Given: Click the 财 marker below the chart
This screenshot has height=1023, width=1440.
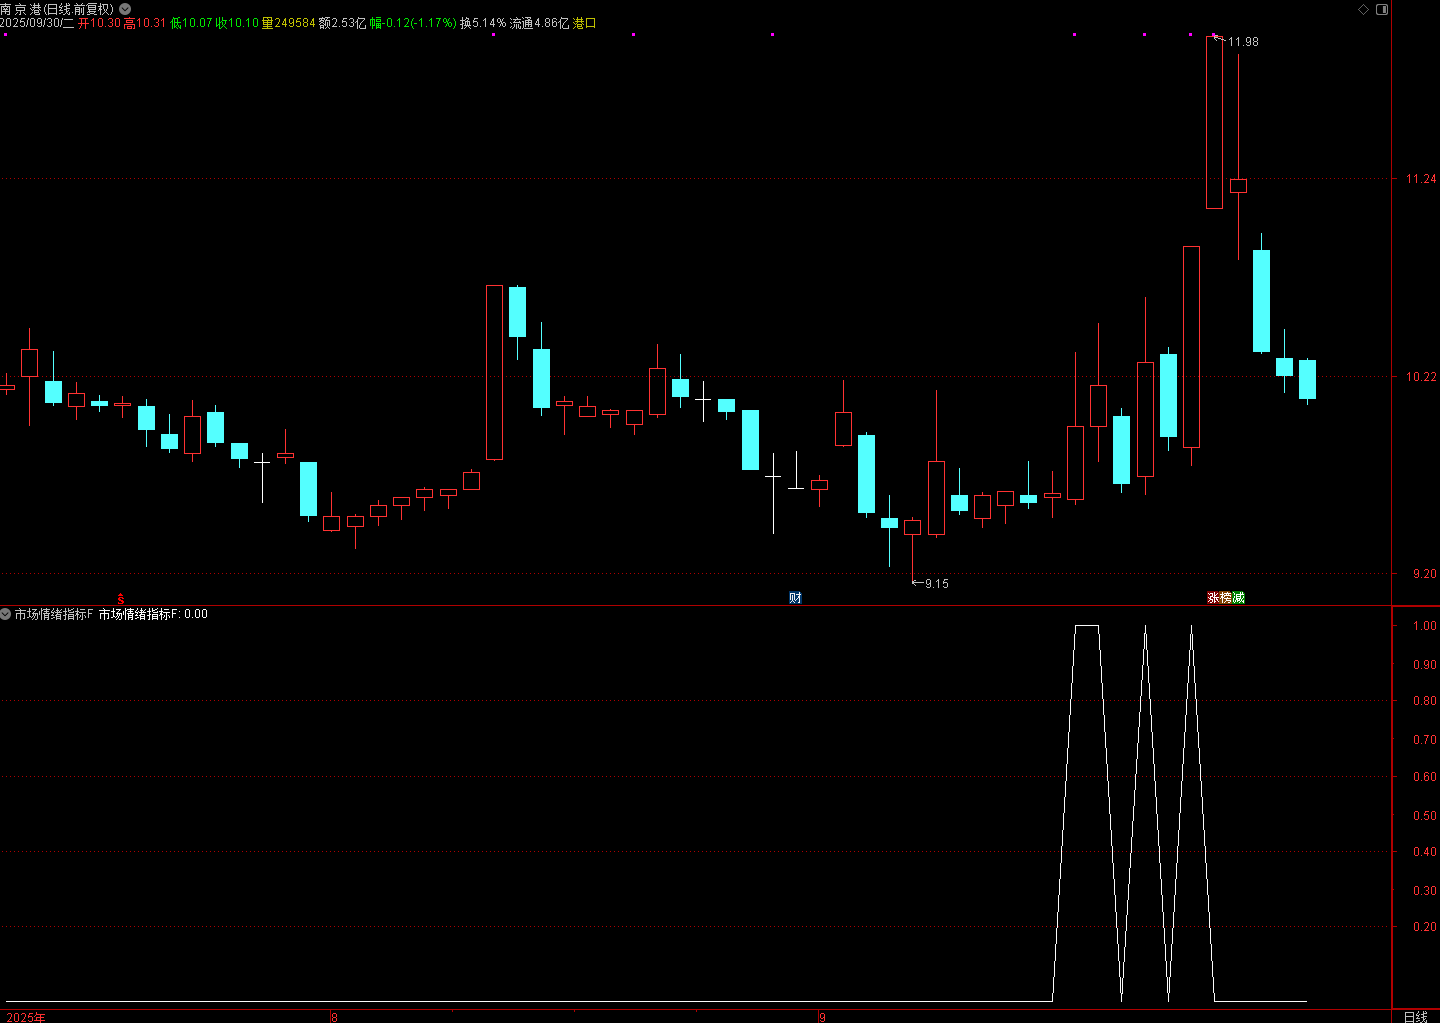Looking at the screenshot, I should (x=795, y=598).
